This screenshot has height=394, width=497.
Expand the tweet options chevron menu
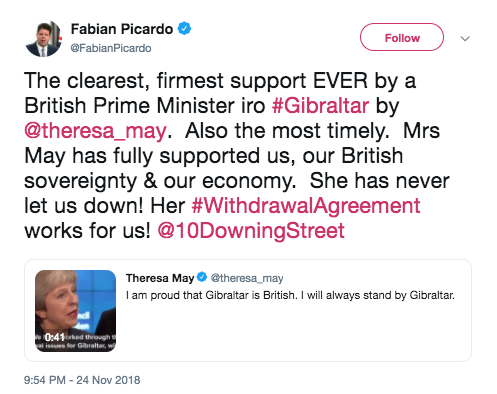pos(465,39)
